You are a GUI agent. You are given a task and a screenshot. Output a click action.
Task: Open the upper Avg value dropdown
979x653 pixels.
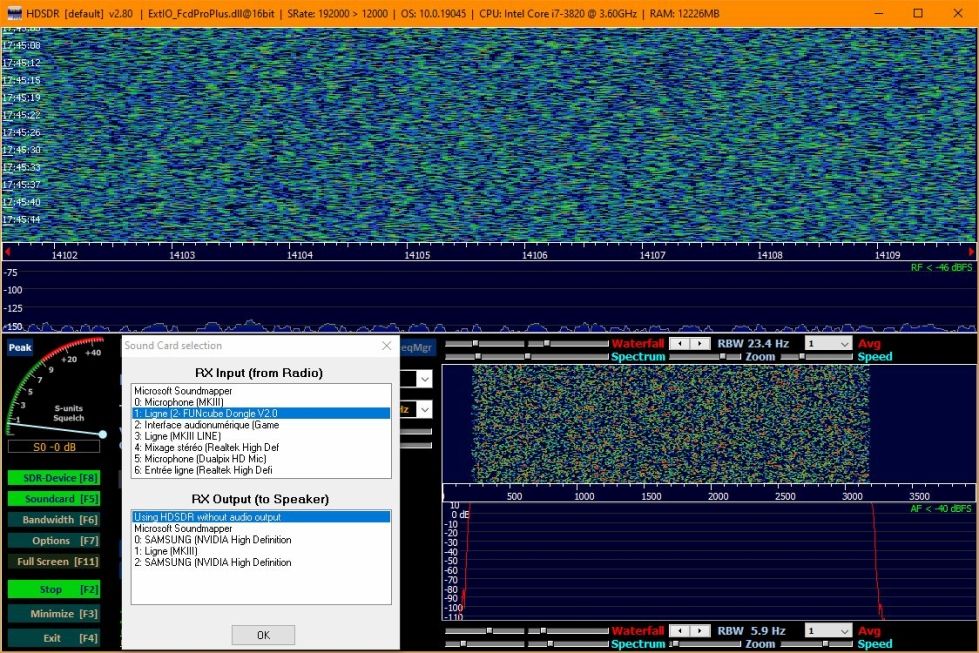click(843, 344)
